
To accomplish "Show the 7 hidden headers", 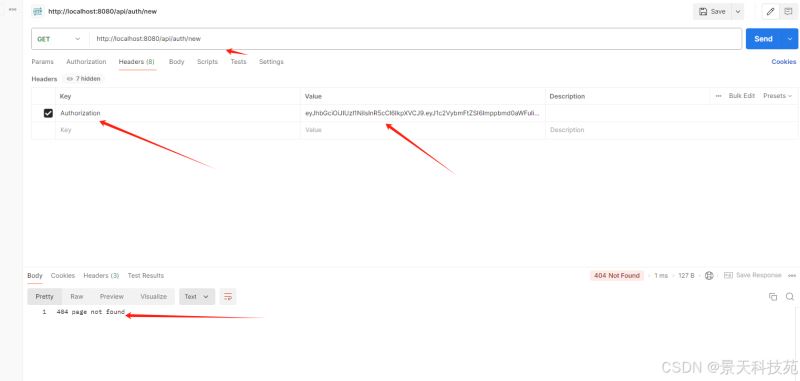I will pyautogui.click(x=84, y=79).
